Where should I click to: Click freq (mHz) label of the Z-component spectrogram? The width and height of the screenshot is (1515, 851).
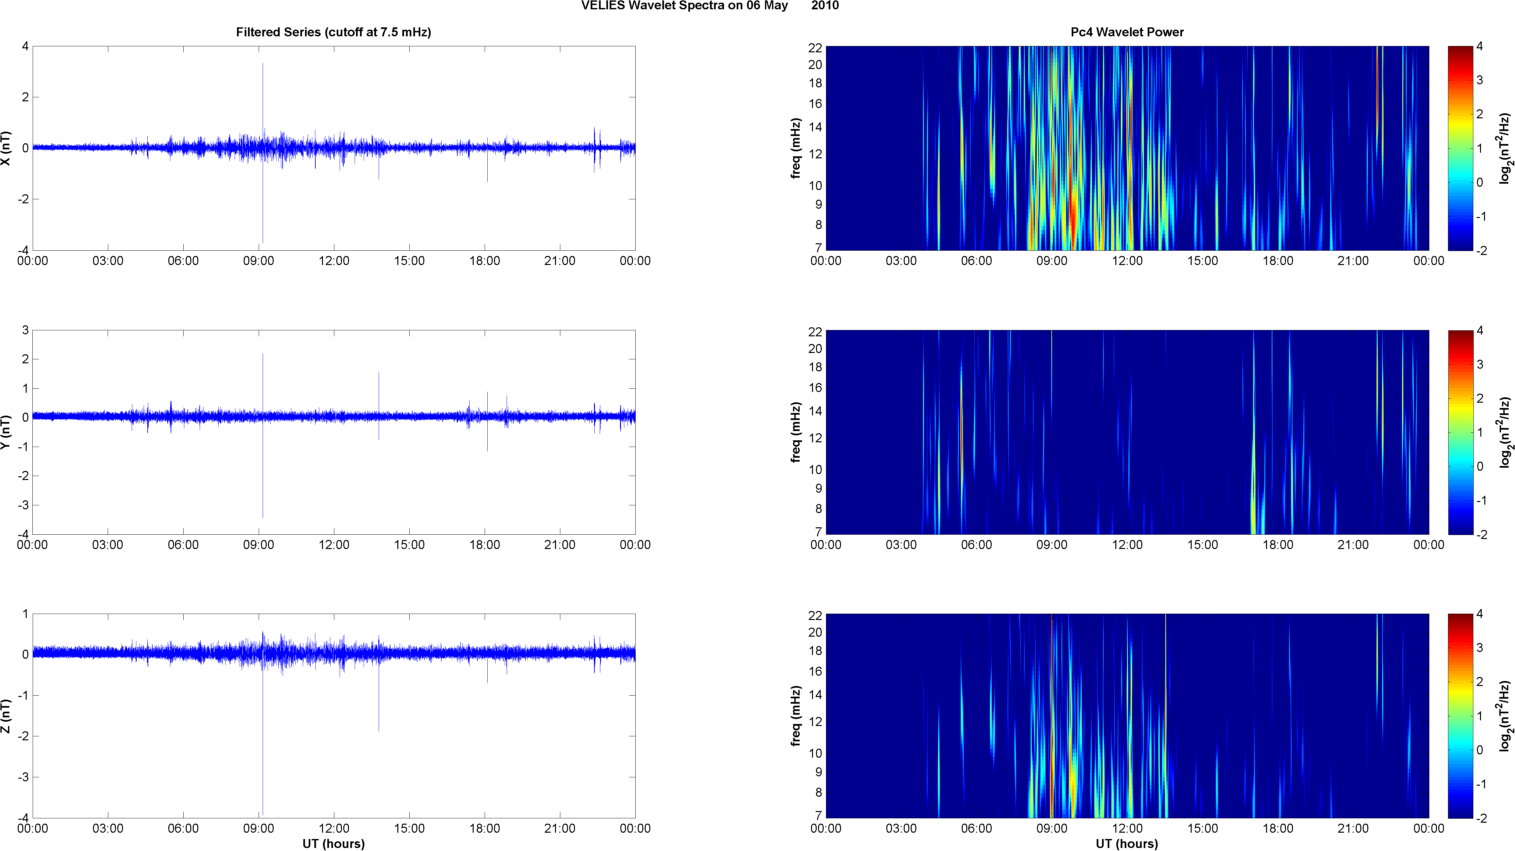[796, 716]
